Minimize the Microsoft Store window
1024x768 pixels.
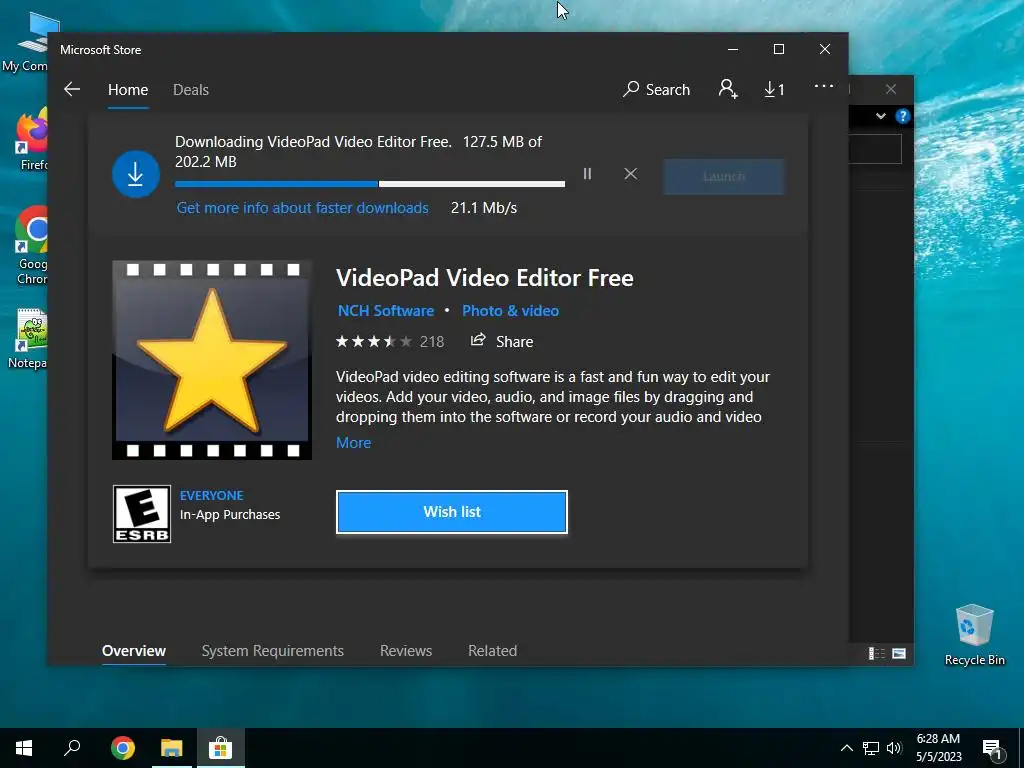tap(733, 49)
